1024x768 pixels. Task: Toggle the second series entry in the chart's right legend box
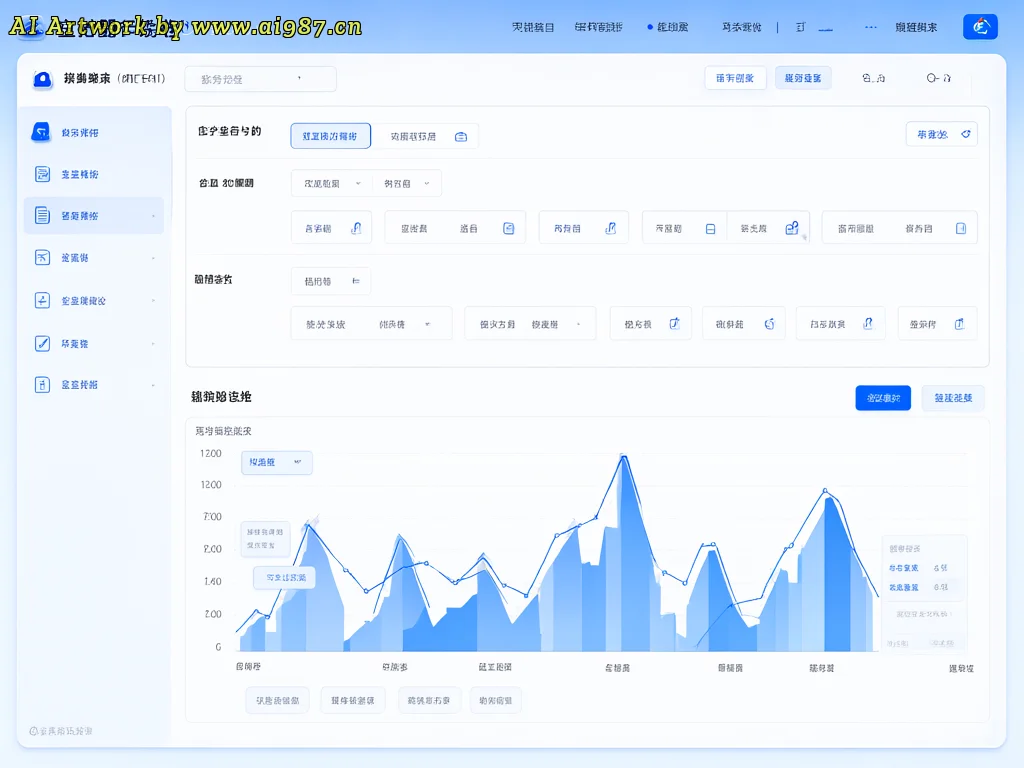click(919, 587)
